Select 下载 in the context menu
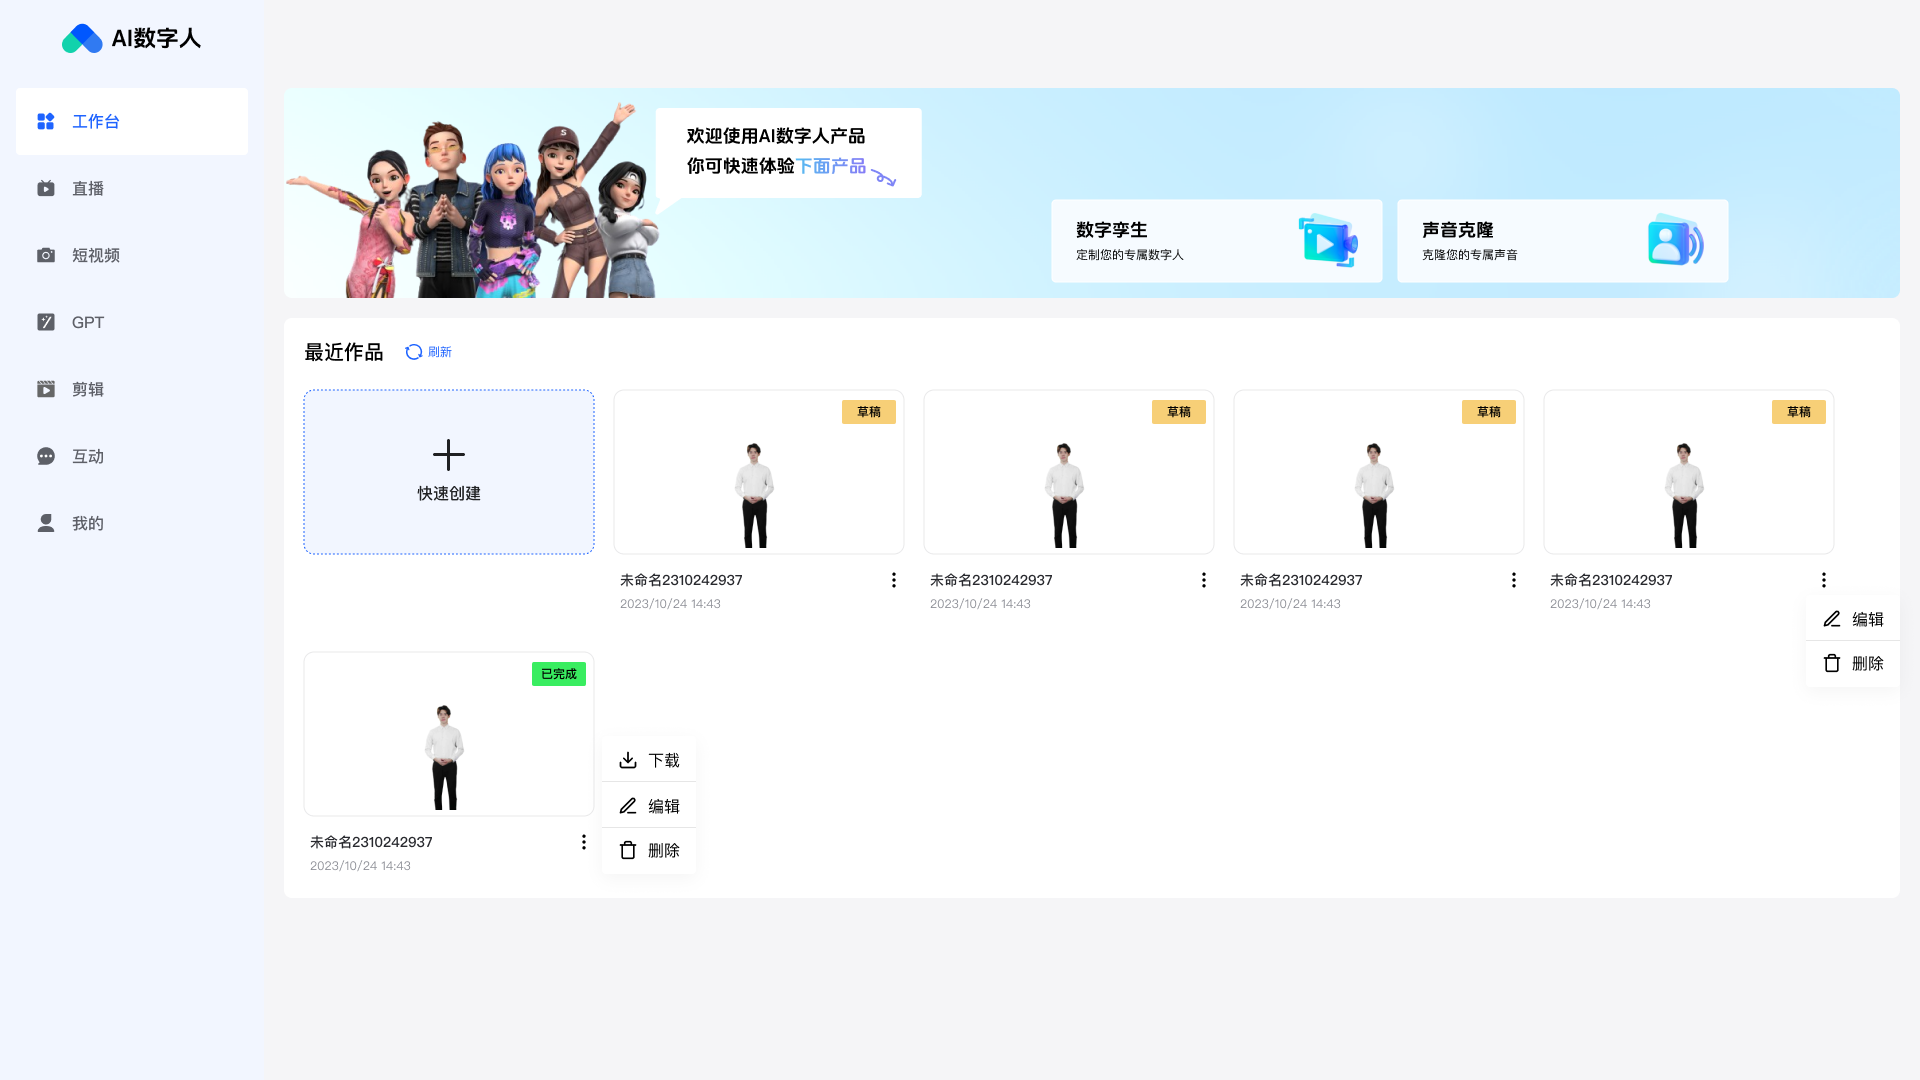Image resolution: width=1920 pixels, height=1080 pixels. tap(649, 761)
